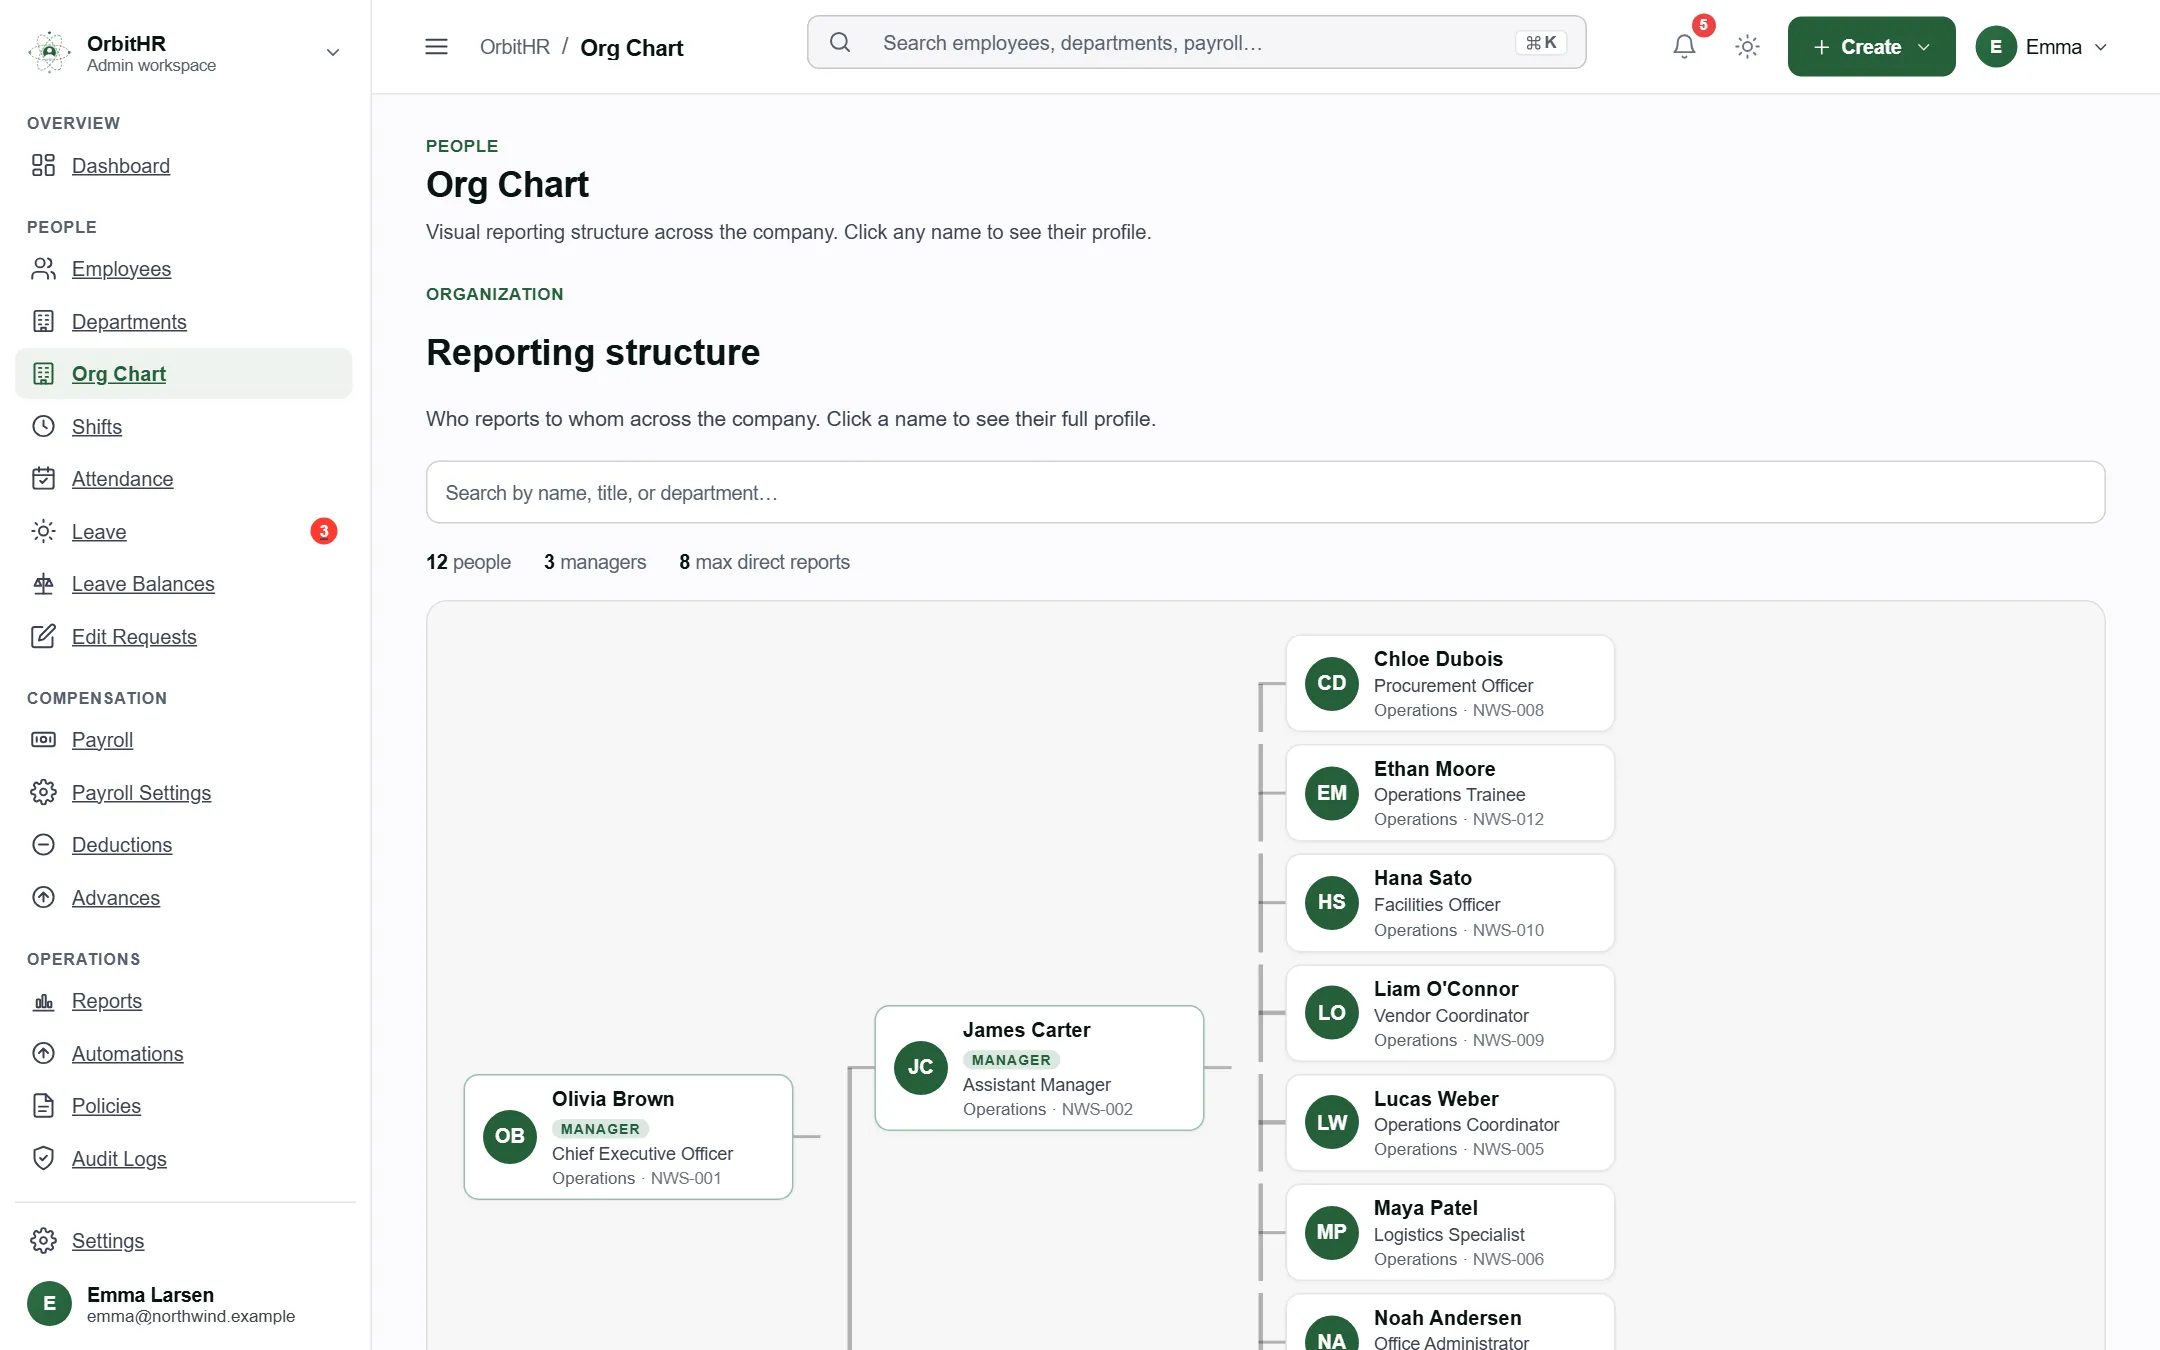Click the Shifts clock icon
The height and width of the screenshot is (1350, 2160).
click(x=43, y=426)
